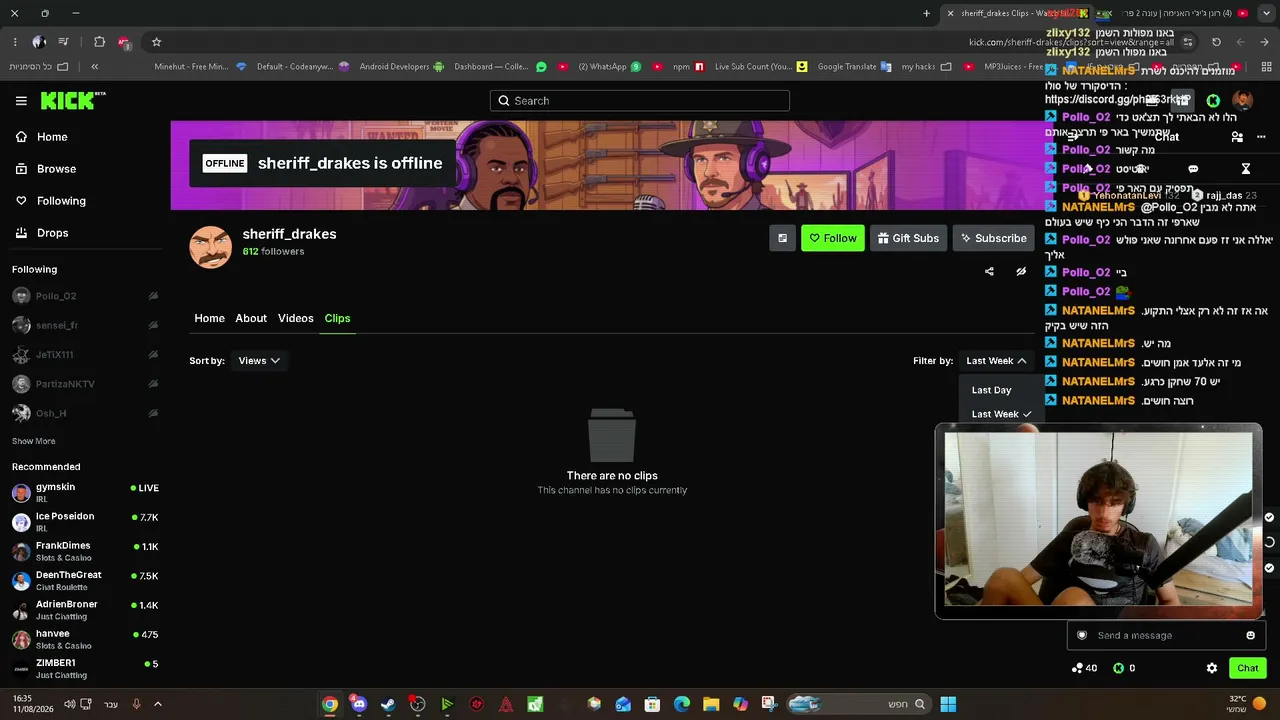Screen dimensions: 1280x720
Task: Click the taskbar volume icon
Action: pyautogui.click(x=69, y=704)
